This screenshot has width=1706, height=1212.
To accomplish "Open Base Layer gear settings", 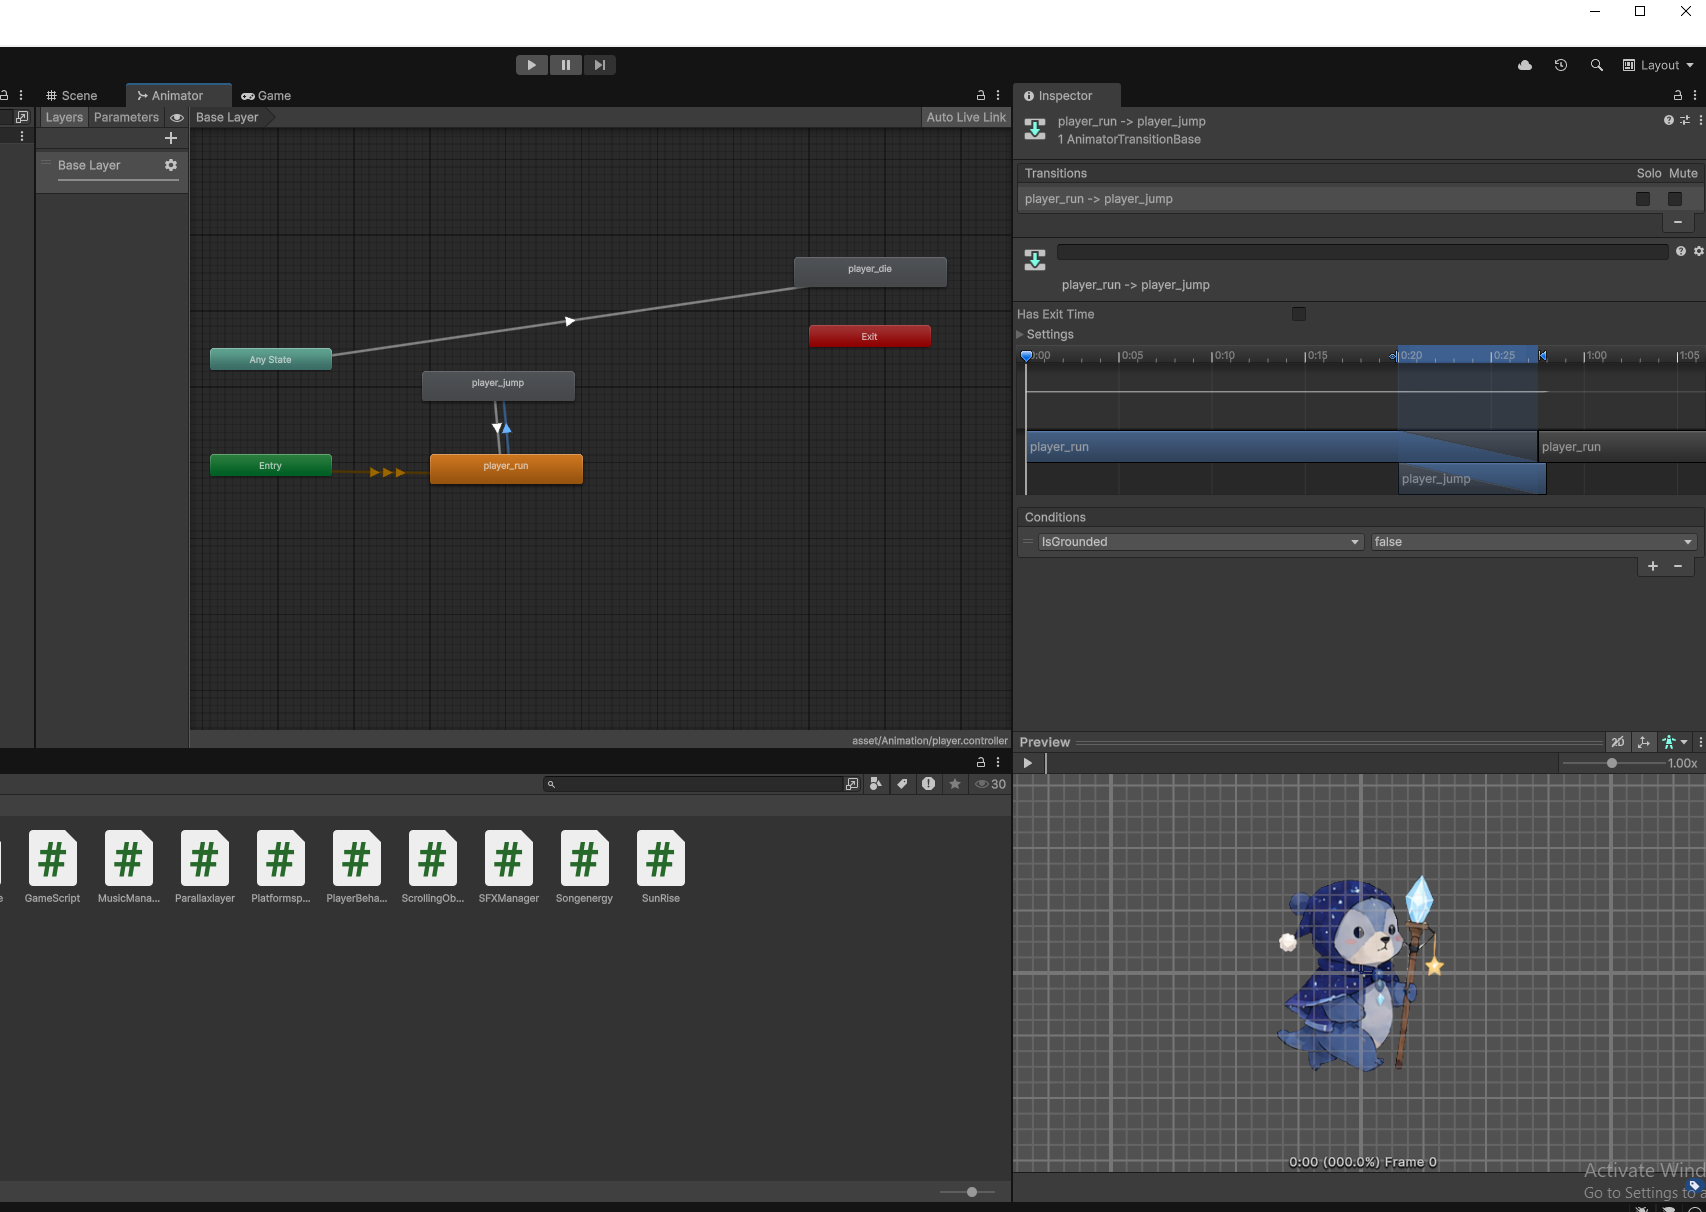I will tap(171, 165).
